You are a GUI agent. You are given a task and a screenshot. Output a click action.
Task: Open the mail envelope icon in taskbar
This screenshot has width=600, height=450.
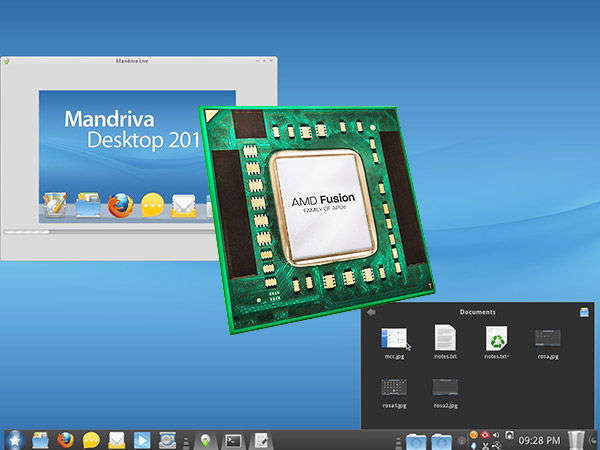click(117, 439)
